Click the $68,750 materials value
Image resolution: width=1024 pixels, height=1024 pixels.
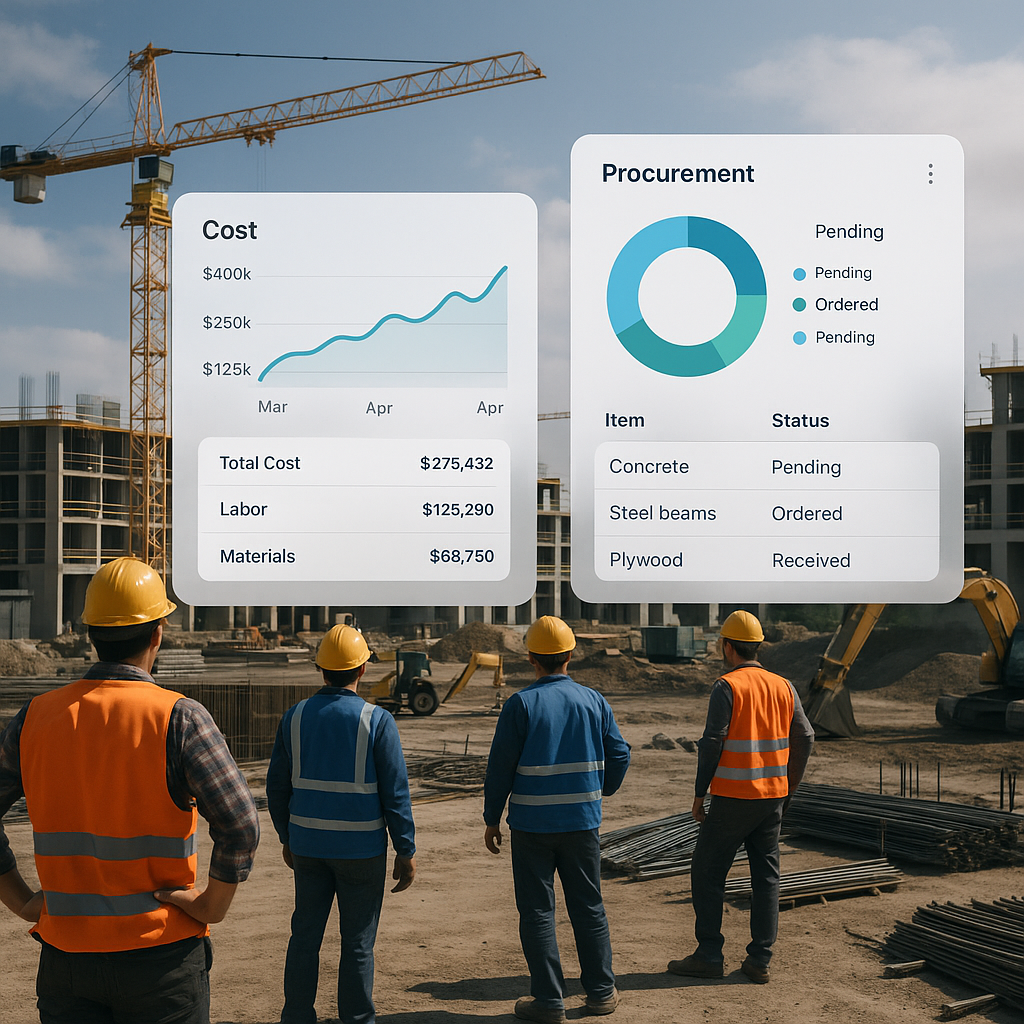[462, 556]
